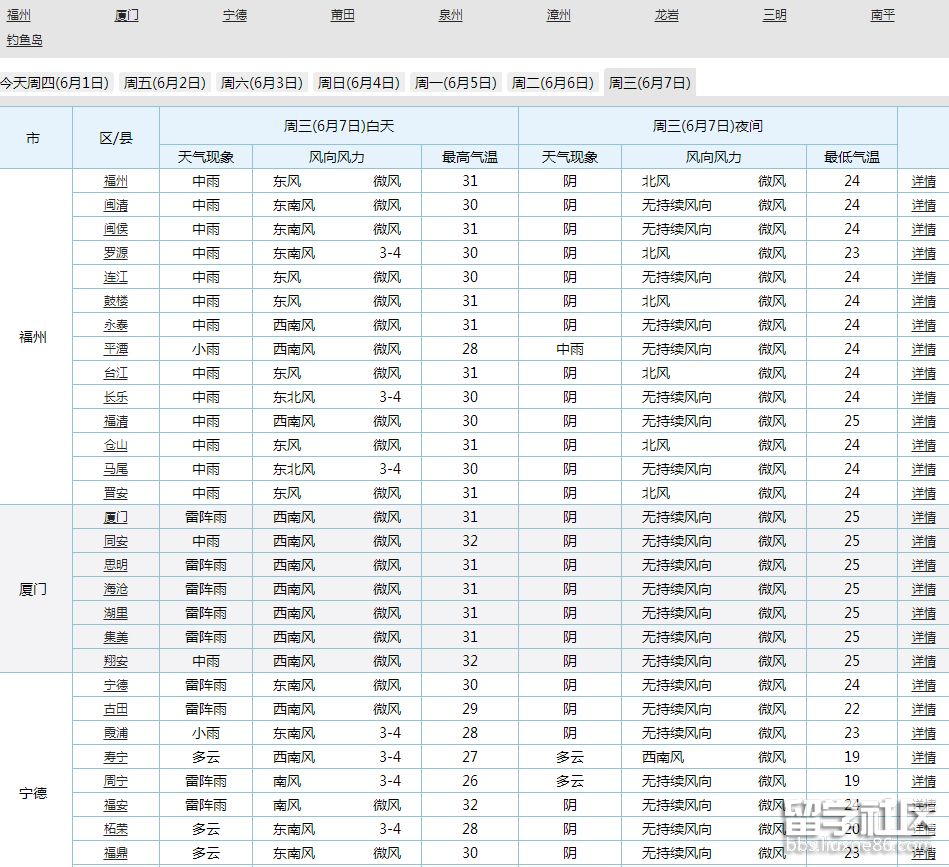Open the 宁德 city link at top

click(234, 14)
